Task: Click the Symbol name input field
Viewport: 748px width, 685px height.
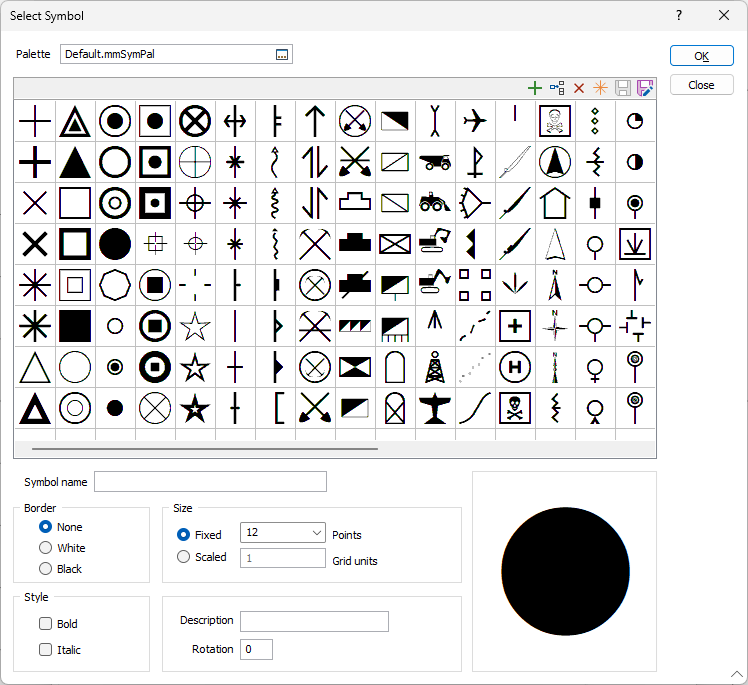Action: [x=210, y=482]
